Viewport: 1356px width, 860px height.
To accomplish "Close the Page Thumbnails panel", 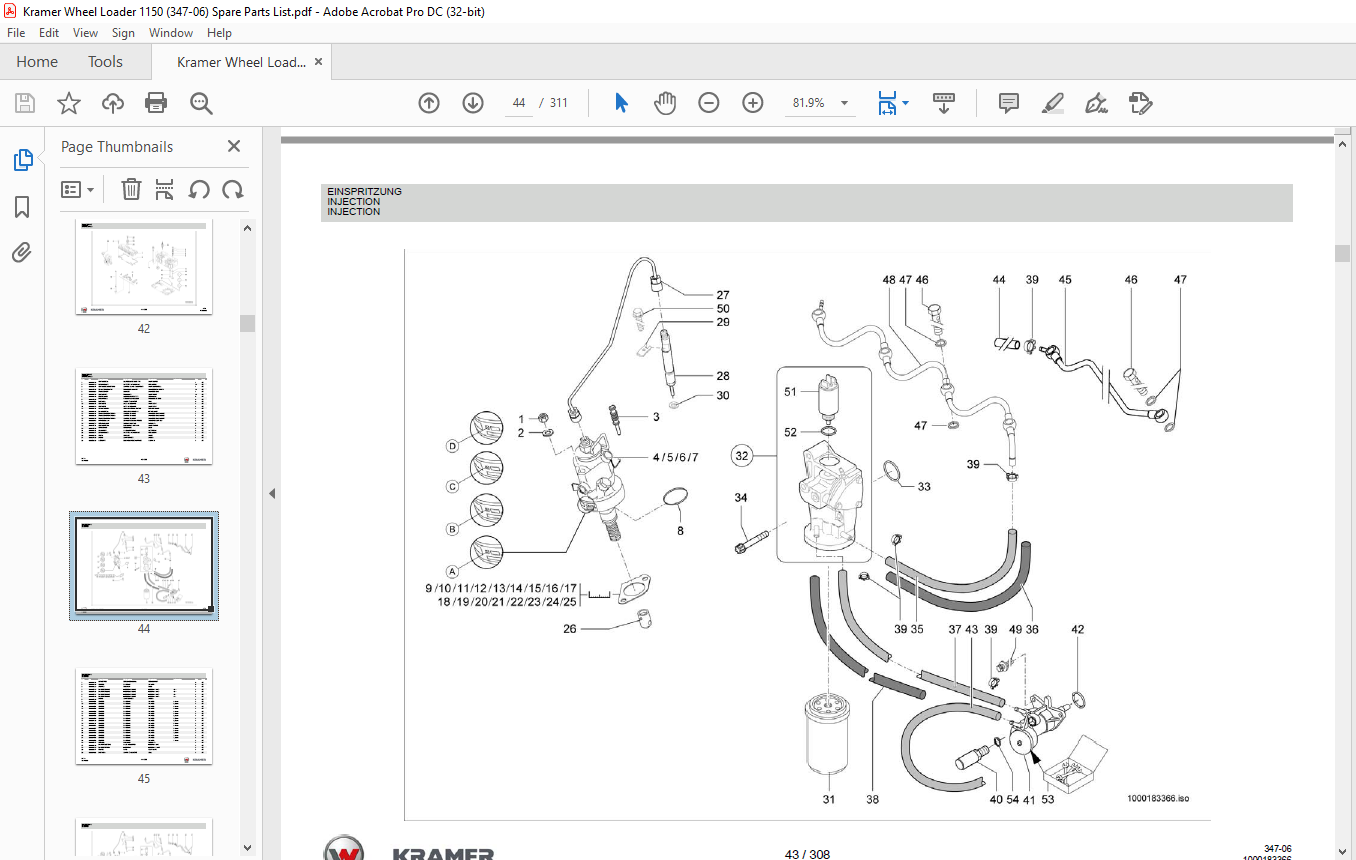I will (234, 146).
